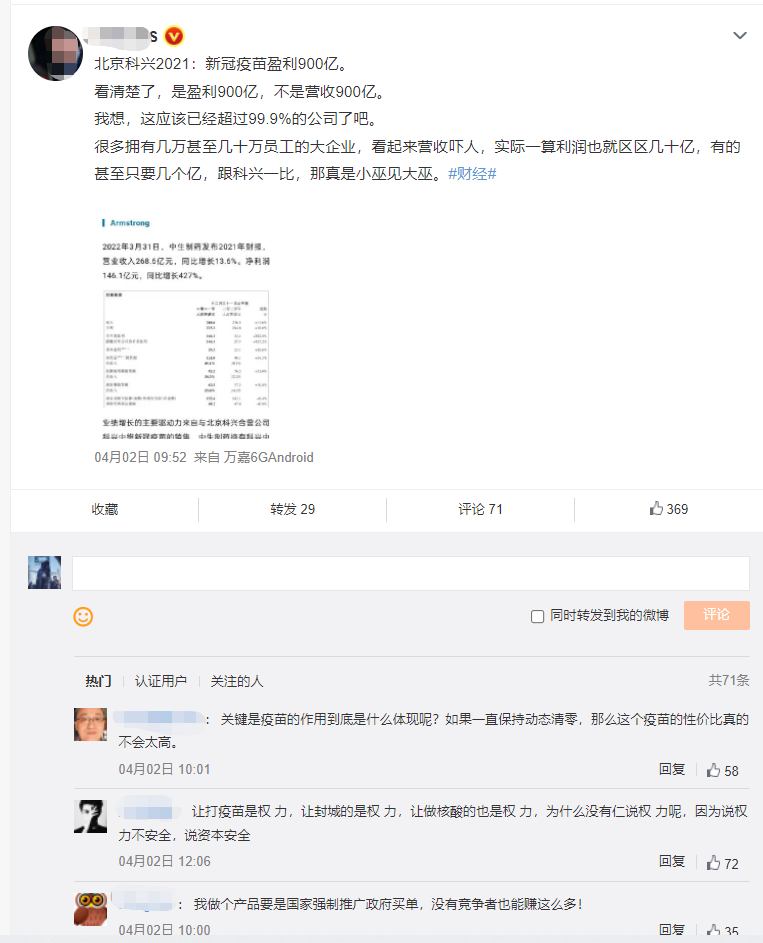Click the owl avatar of third commenter
763x943 pixels.
coord(90,909)
